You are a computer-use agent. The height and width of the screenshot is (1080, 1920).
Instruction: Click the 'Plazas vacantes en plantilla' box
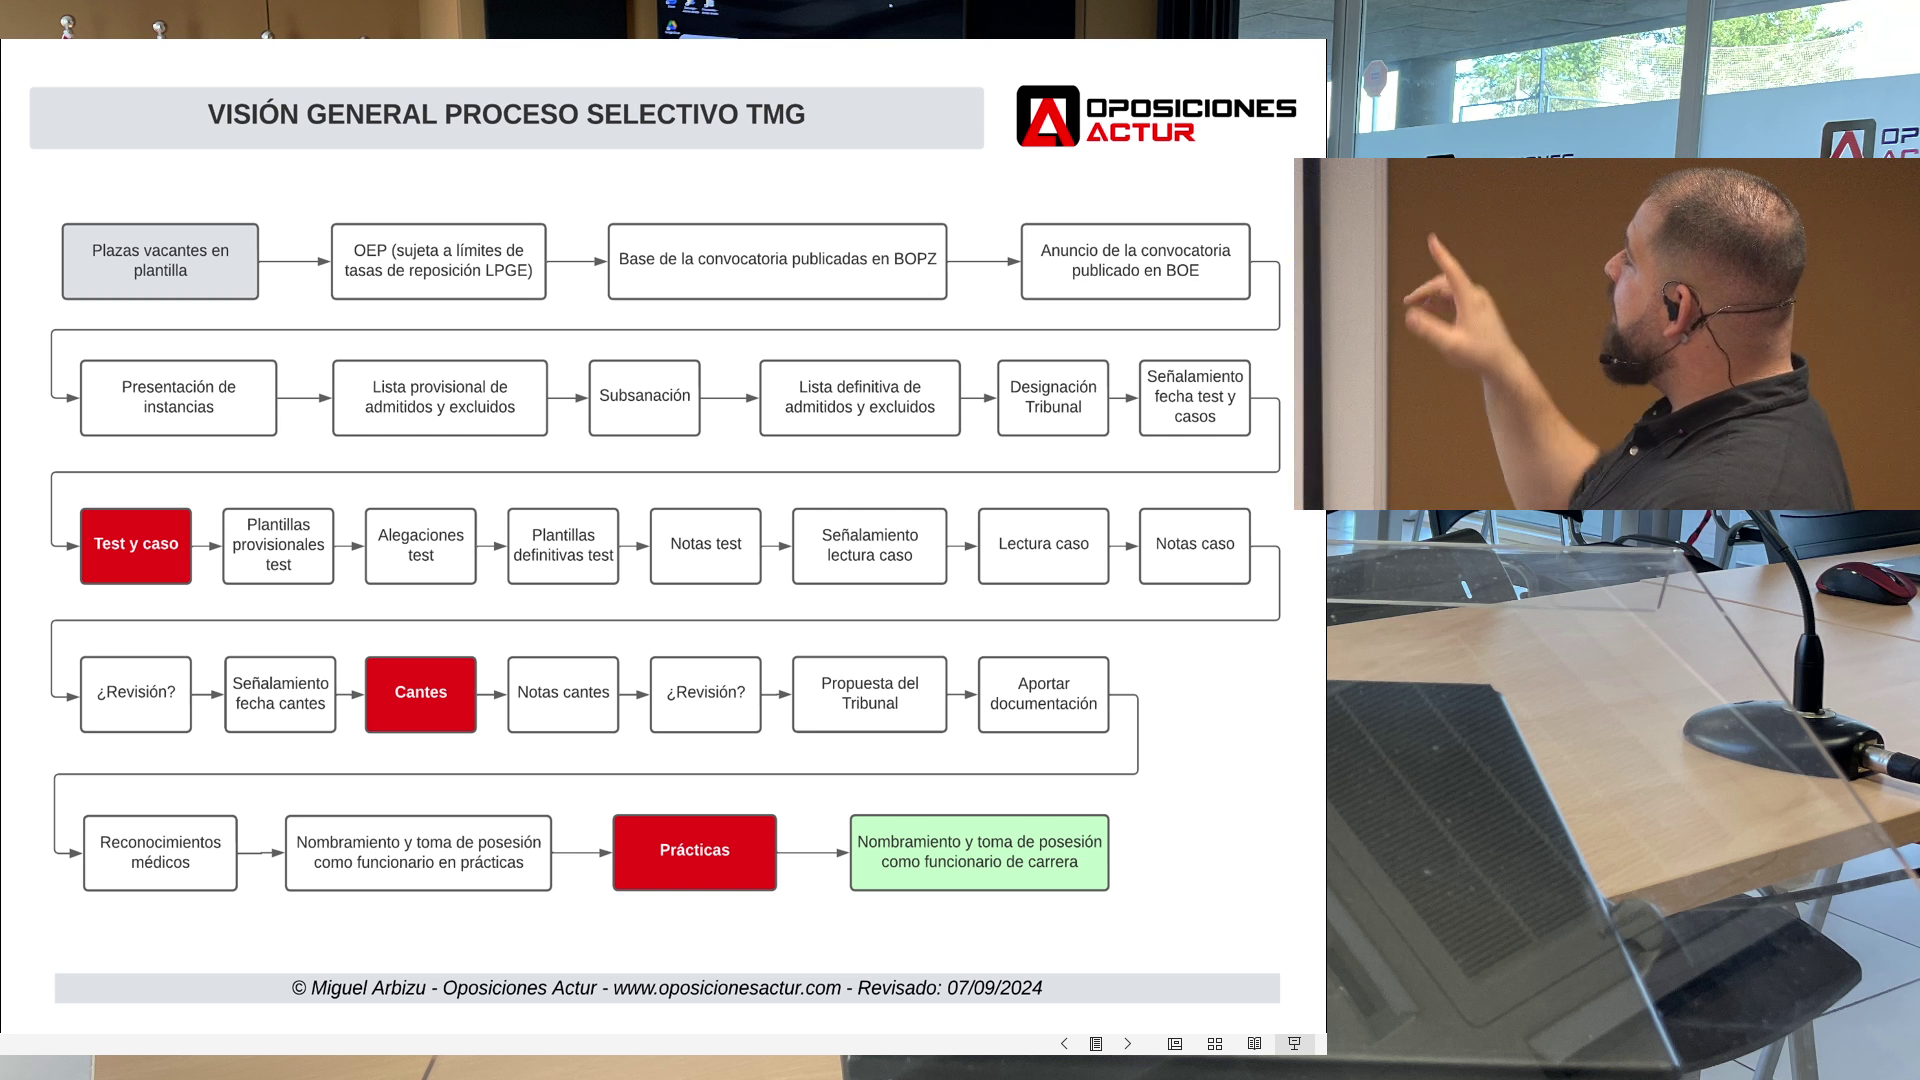(x=160, y=261)
